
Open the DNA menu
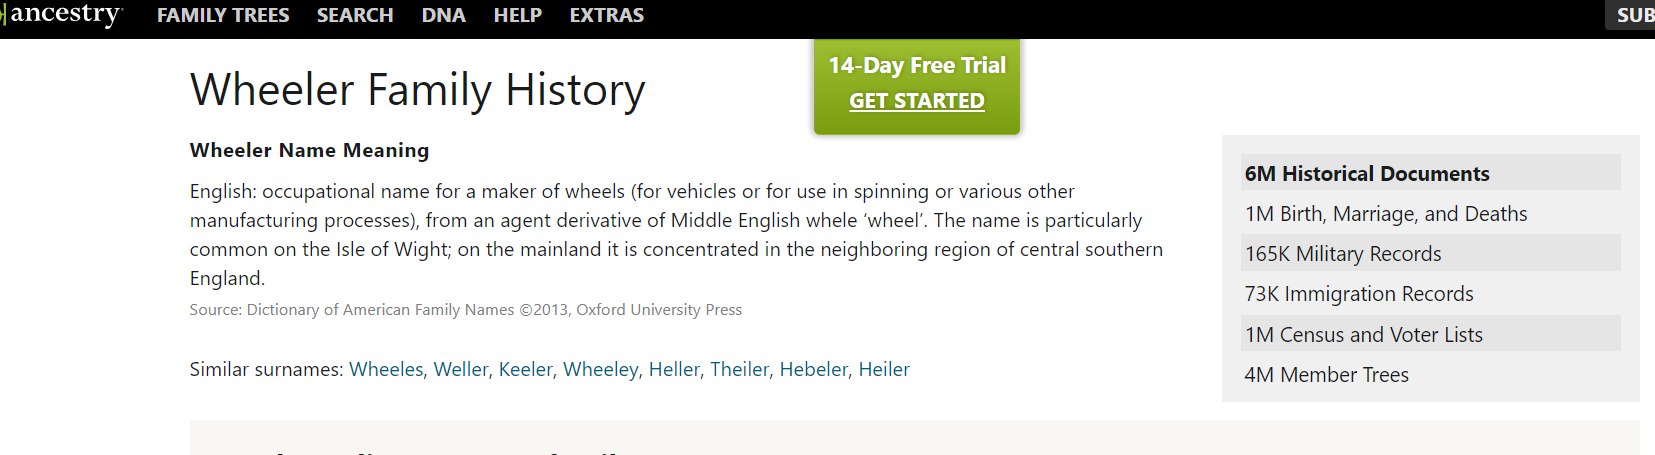[444, 16]
